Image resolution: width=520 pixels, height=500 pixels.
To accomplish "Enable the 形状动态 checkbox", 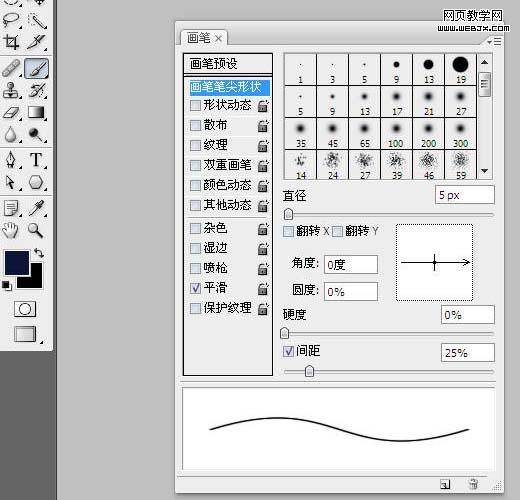I will [x=195, y=106].
